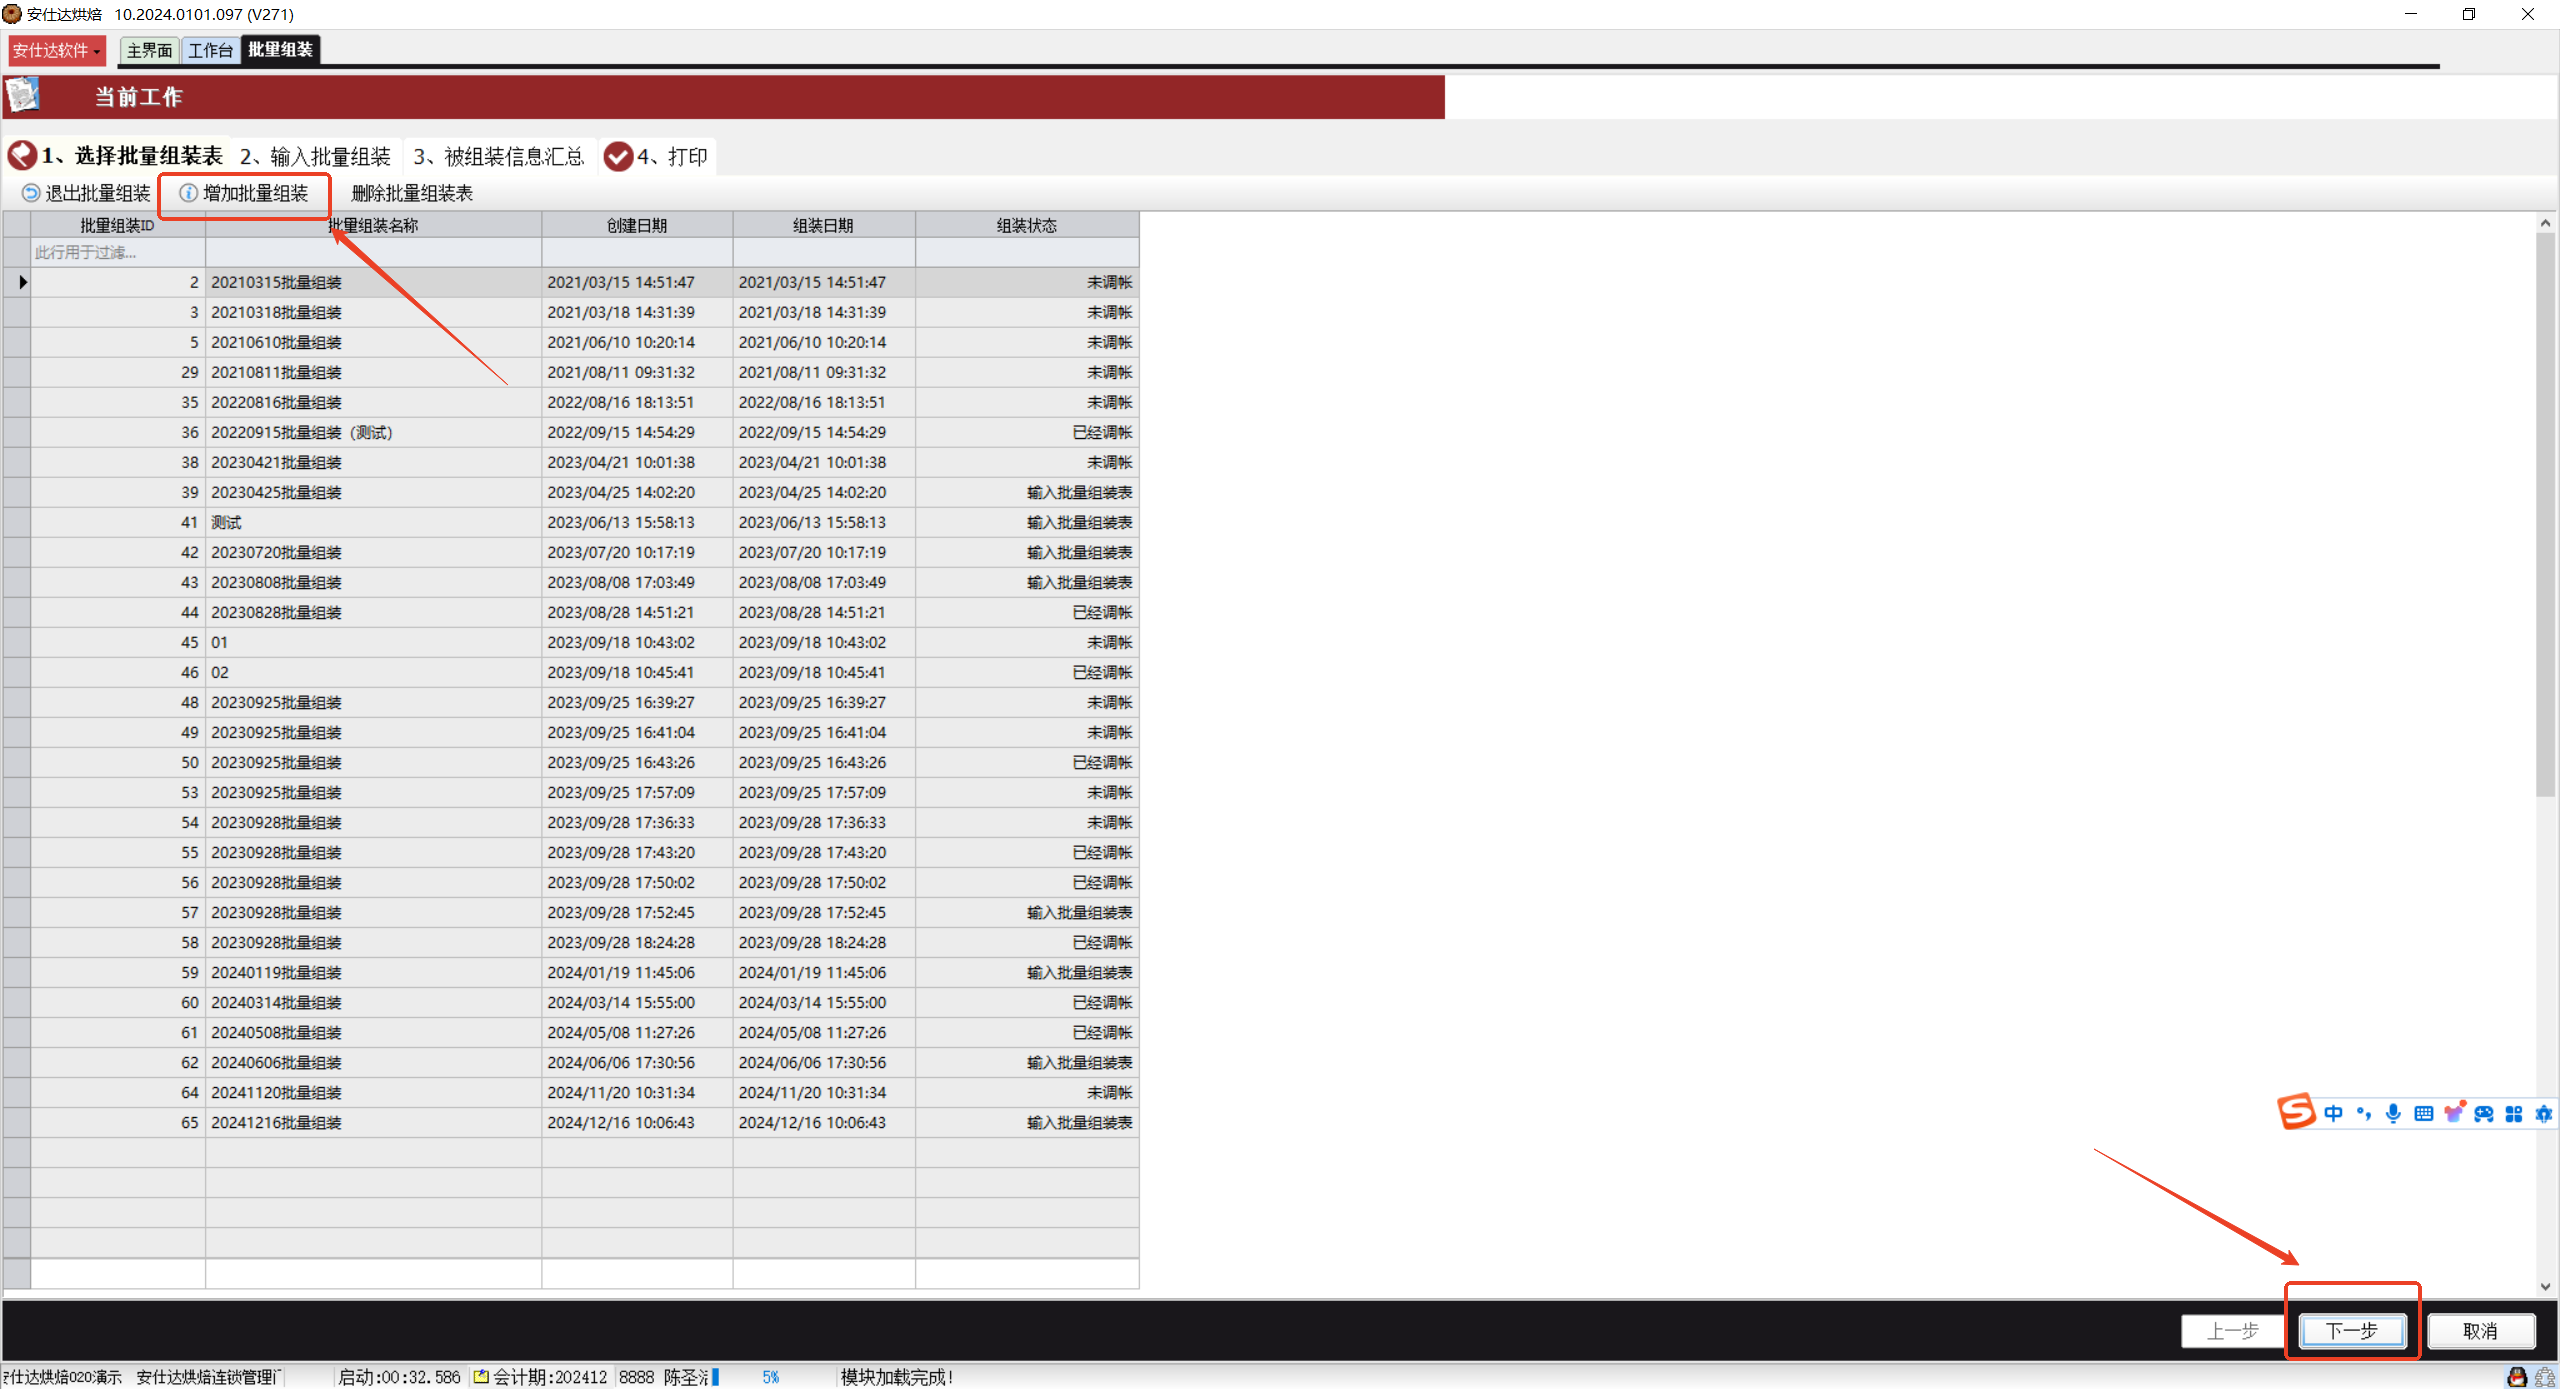Open the Sogou toolbox grid icon
This screenshot has width=2560, height=1389.
point(2514,1113)
